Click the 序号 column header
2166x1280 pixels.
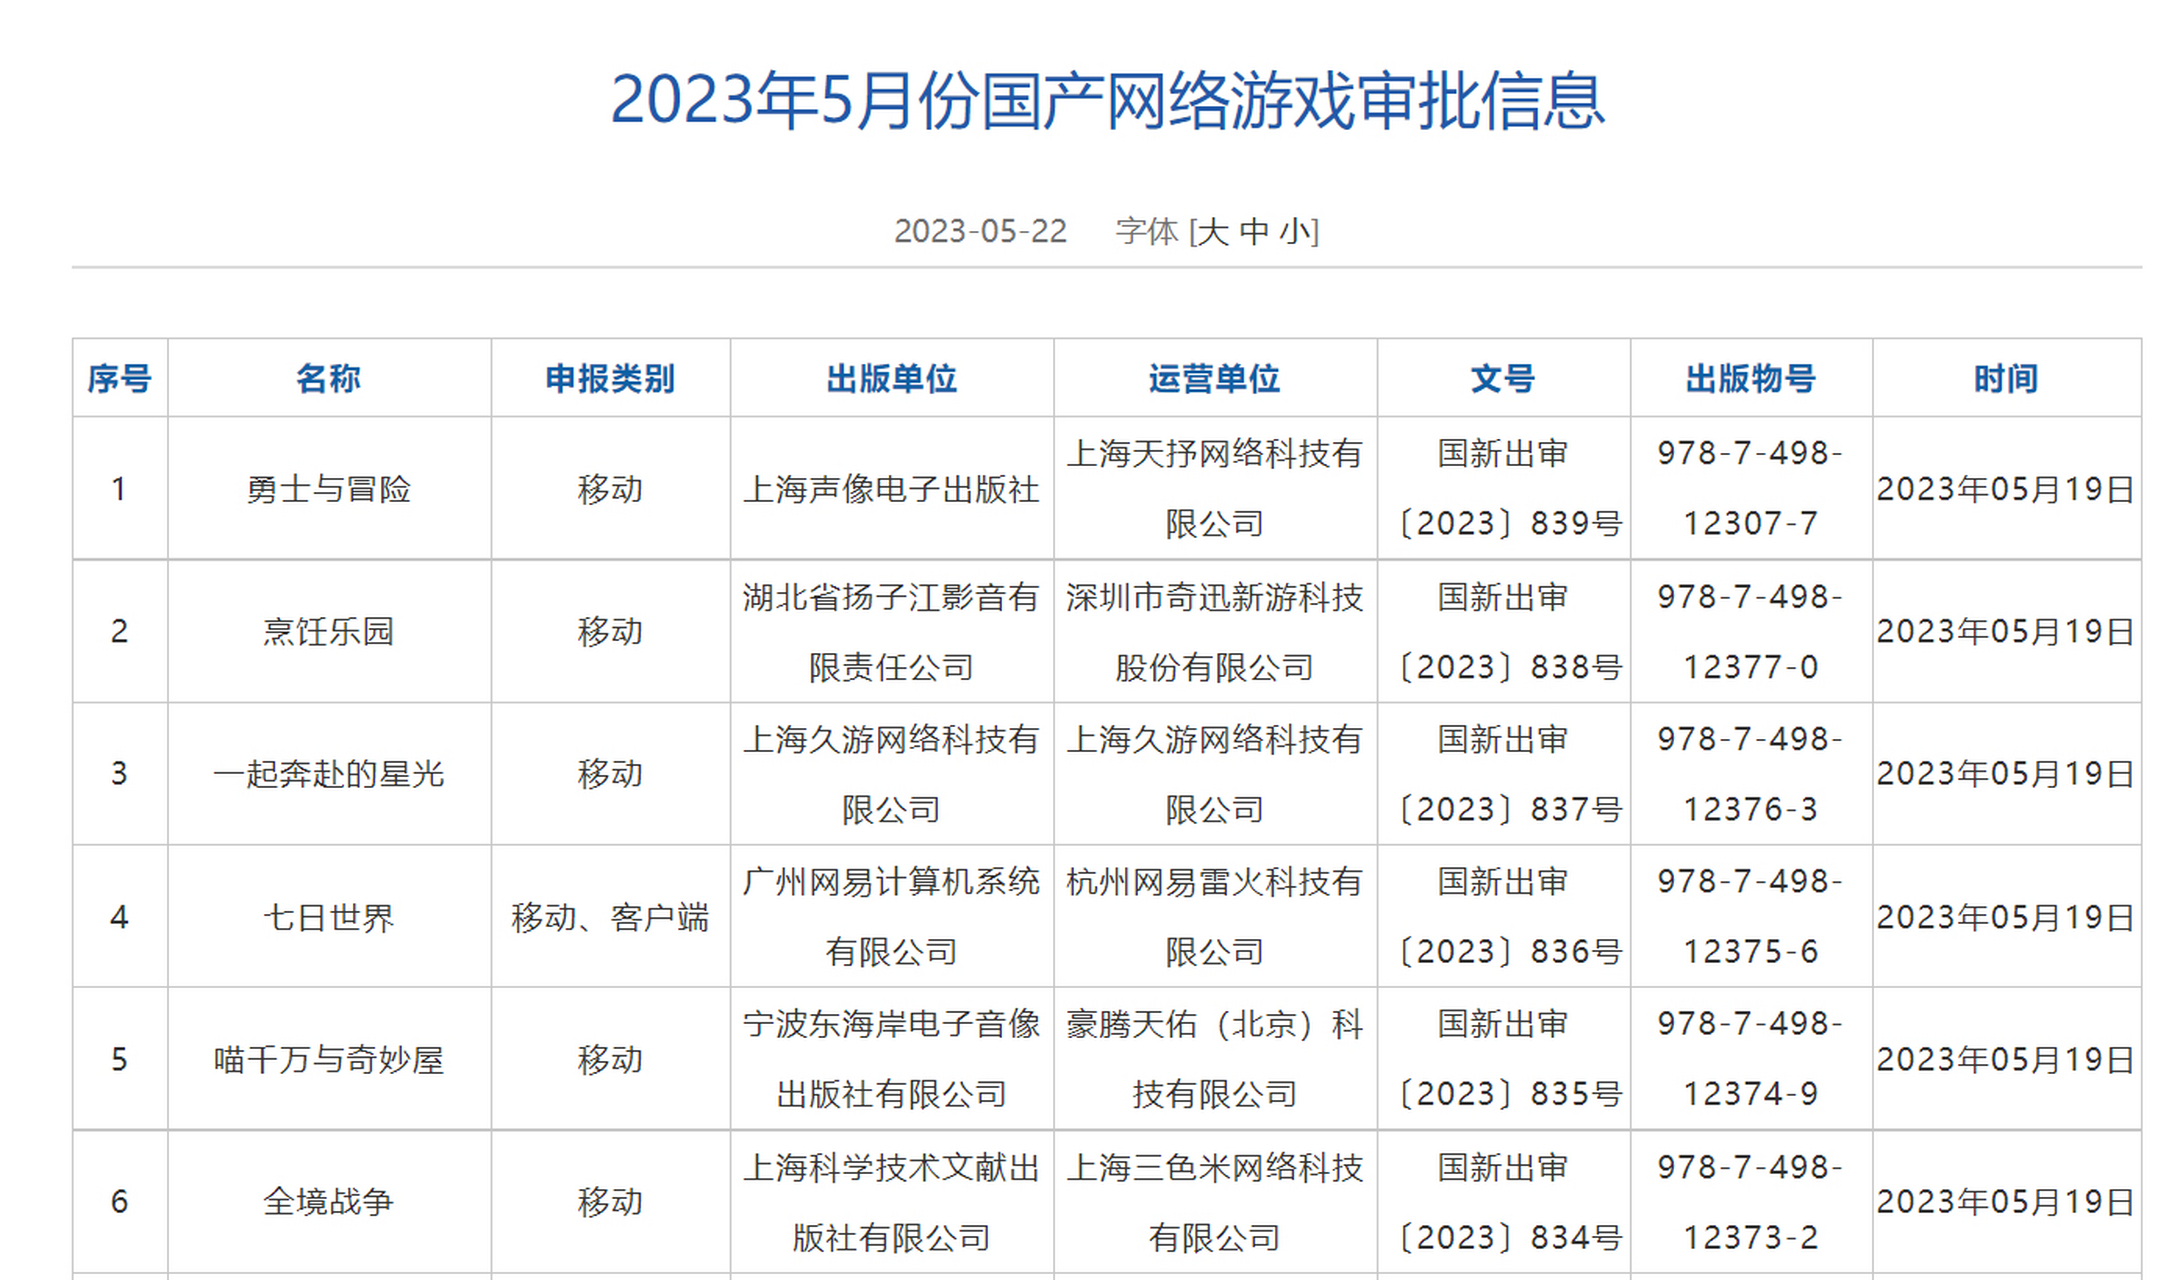point(119,379)
